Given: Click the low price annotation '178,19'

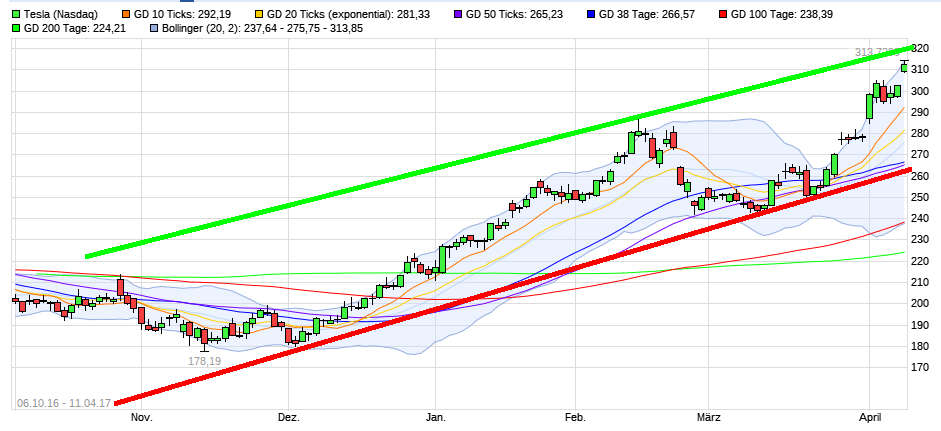Looking at the screenshot, I should click(205, 361).
